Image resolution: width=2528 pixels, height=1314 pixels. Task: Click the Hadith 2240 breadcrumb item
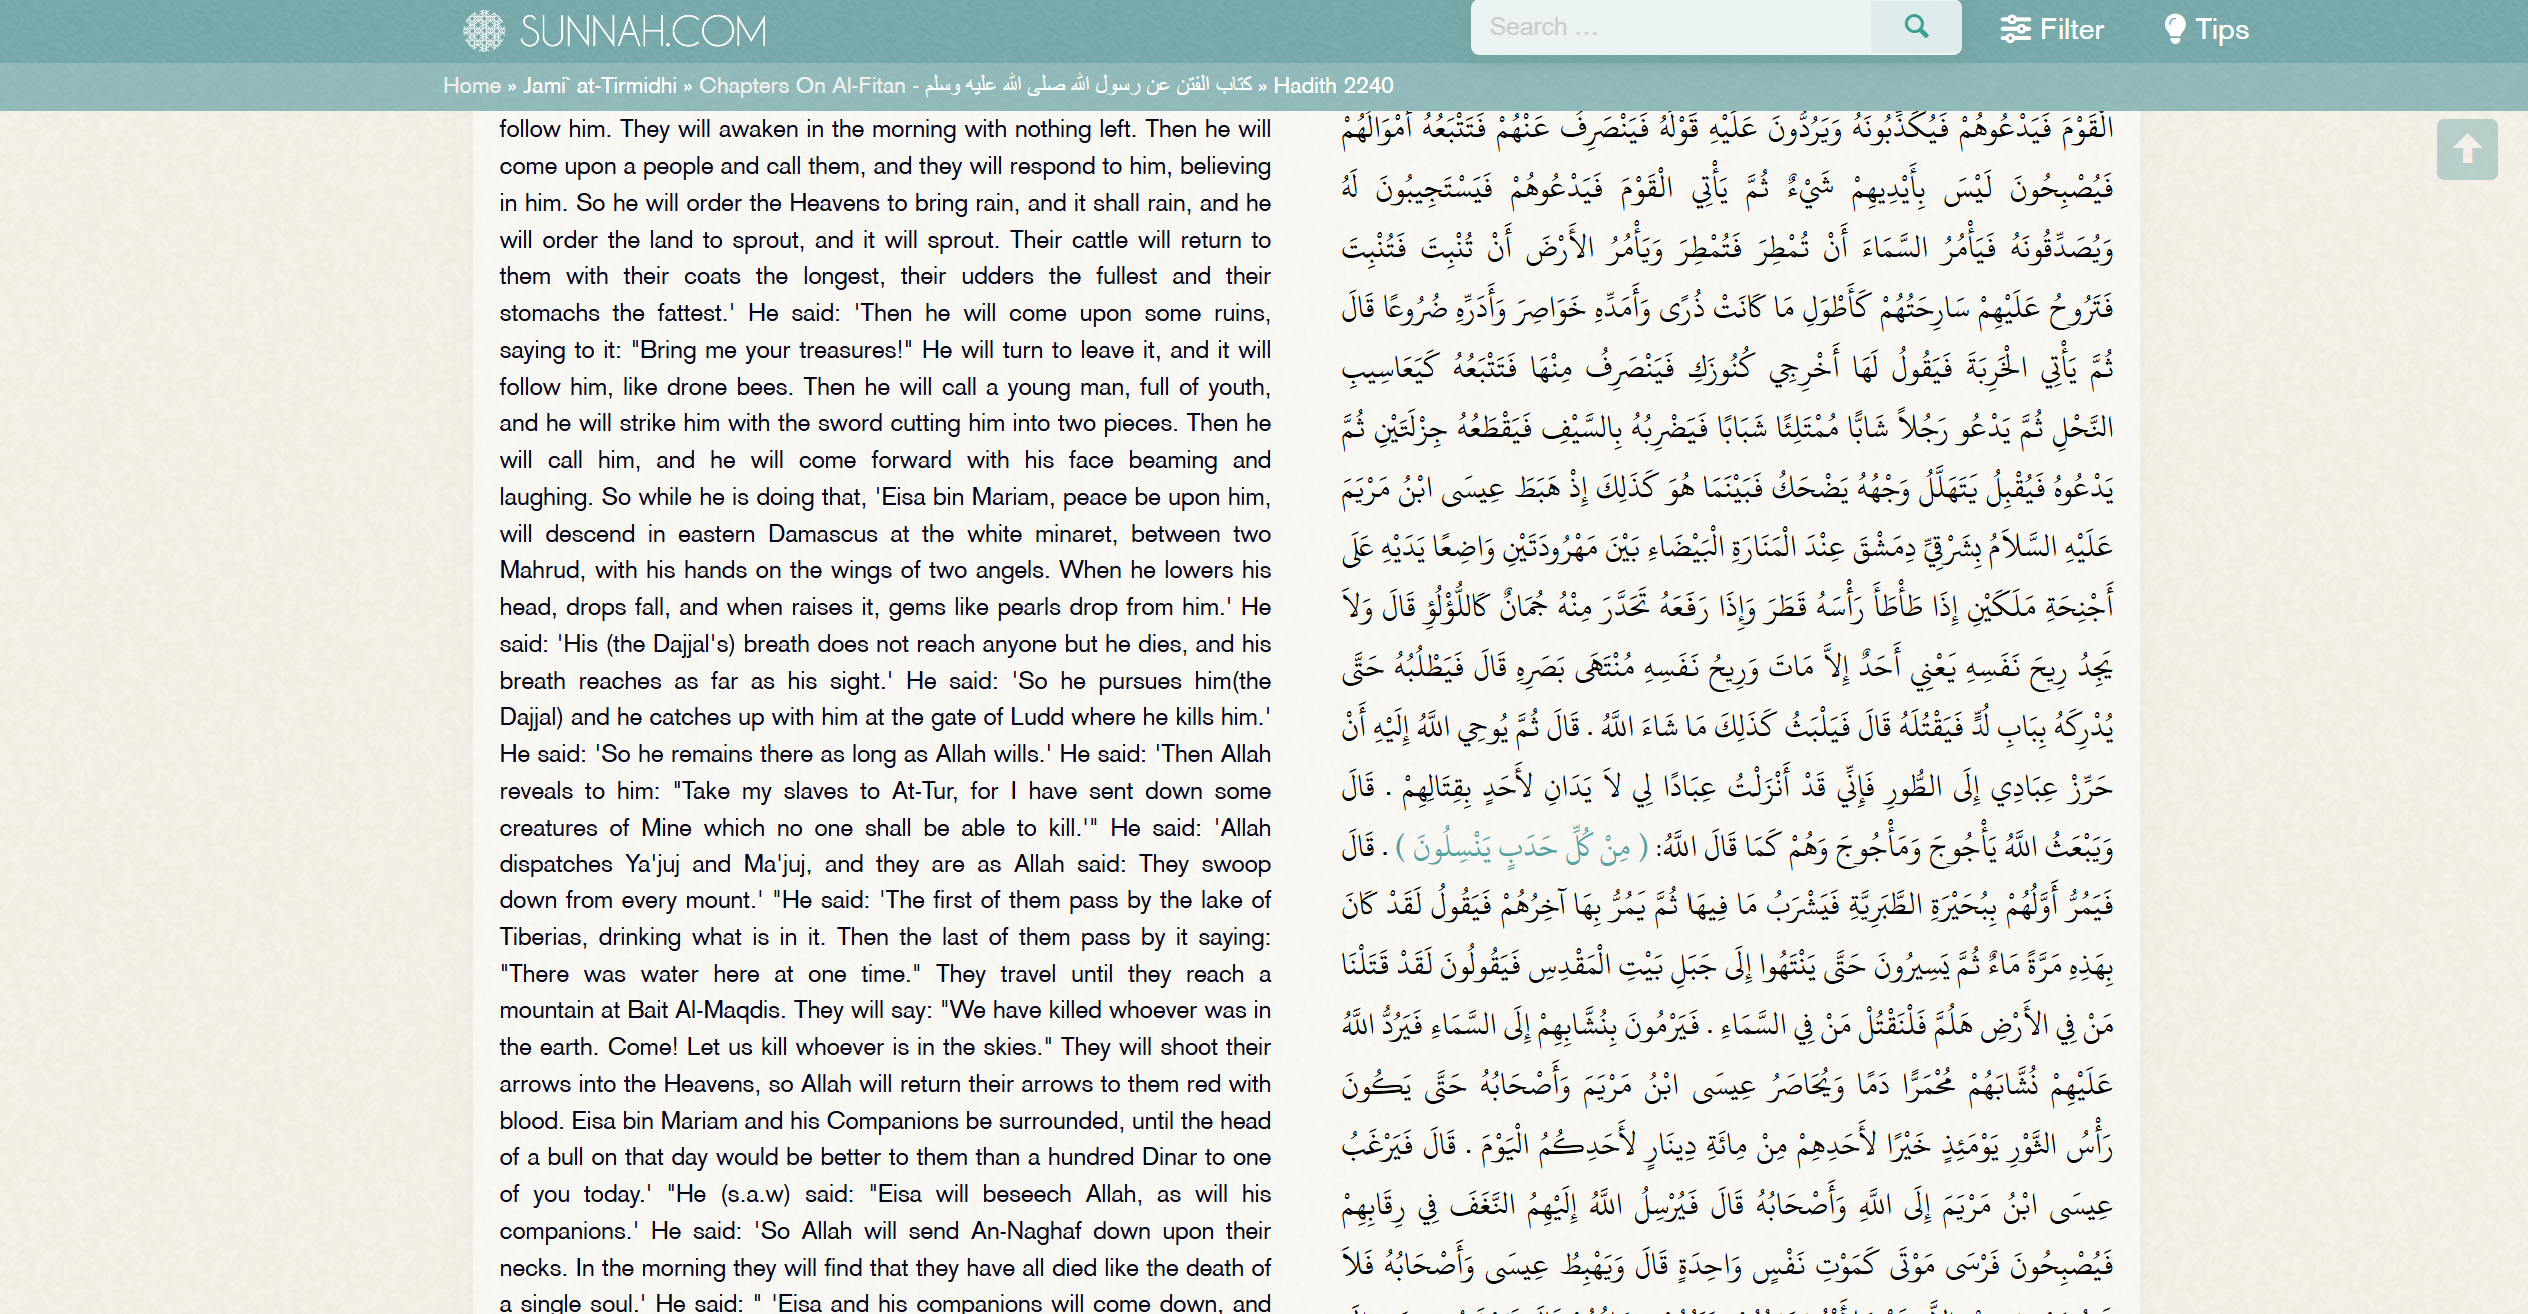click(x=1332, y=86)
